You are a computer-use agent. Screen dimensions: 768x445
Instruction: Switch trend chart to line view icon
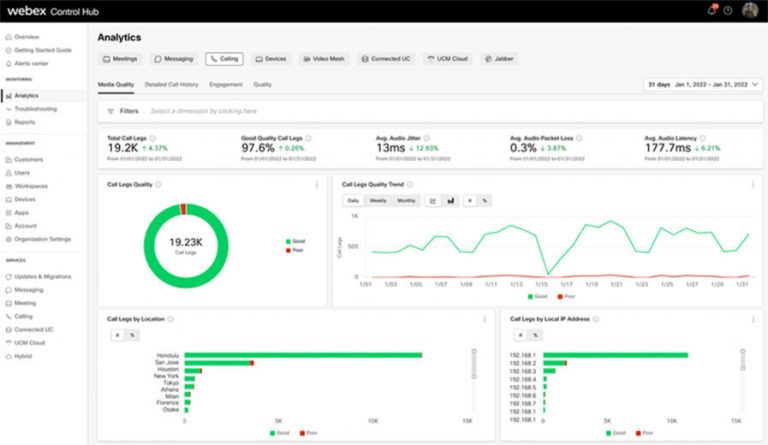[x=433, y=200]
